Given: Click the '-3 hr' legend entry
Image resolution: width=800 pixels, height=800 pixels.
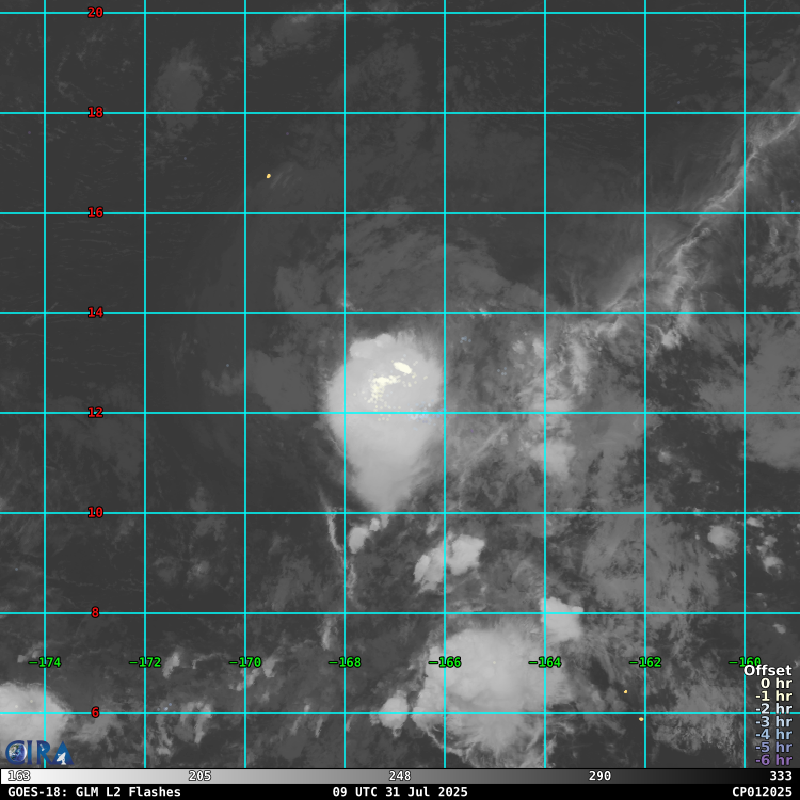Looking at the screenshot, I should pos(773,721).
